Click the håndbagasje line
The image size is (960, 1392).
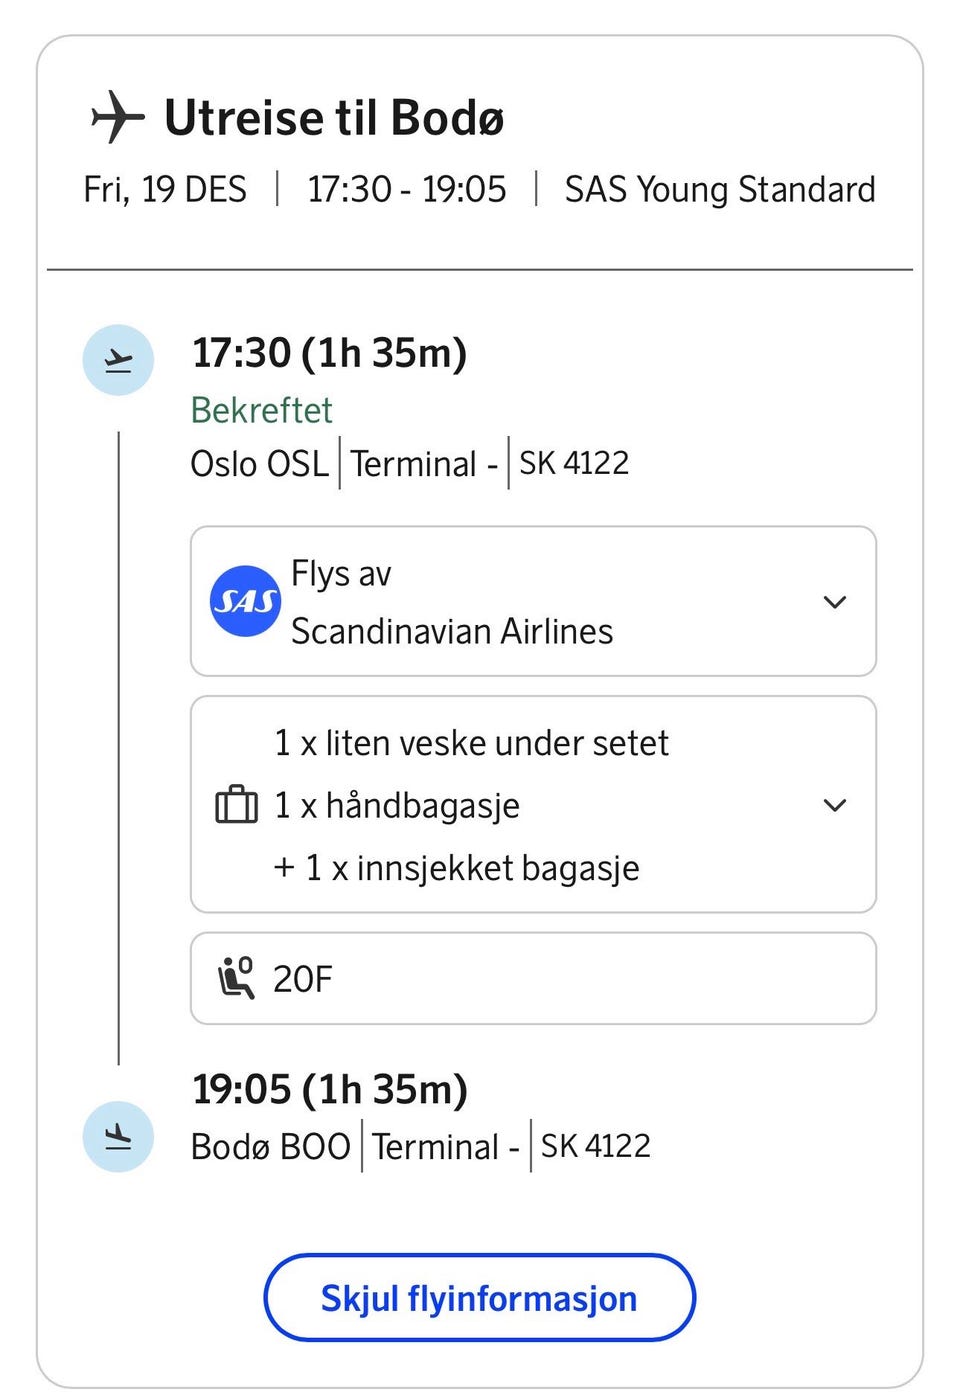(x=397, y=805)
